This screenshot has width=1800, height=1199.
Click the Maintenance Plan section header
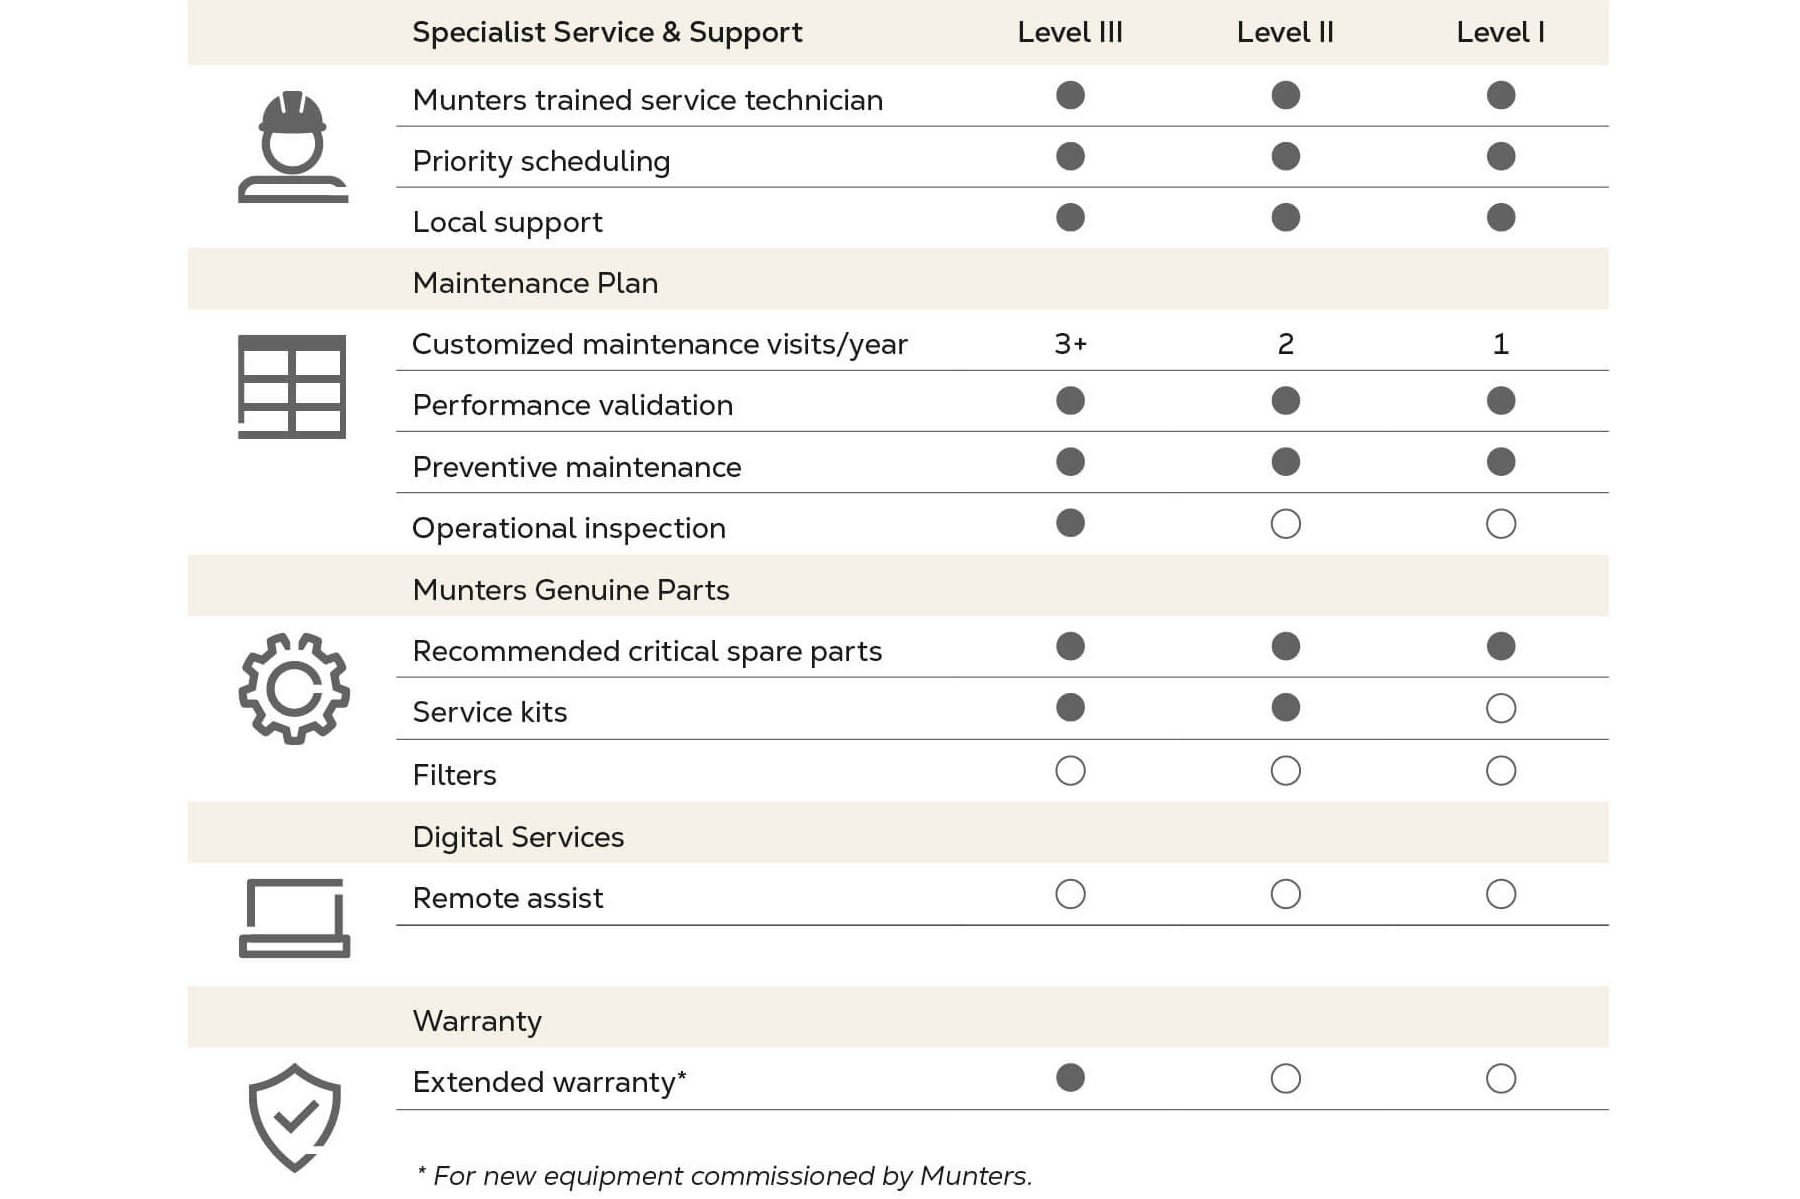tap(535, 283)
